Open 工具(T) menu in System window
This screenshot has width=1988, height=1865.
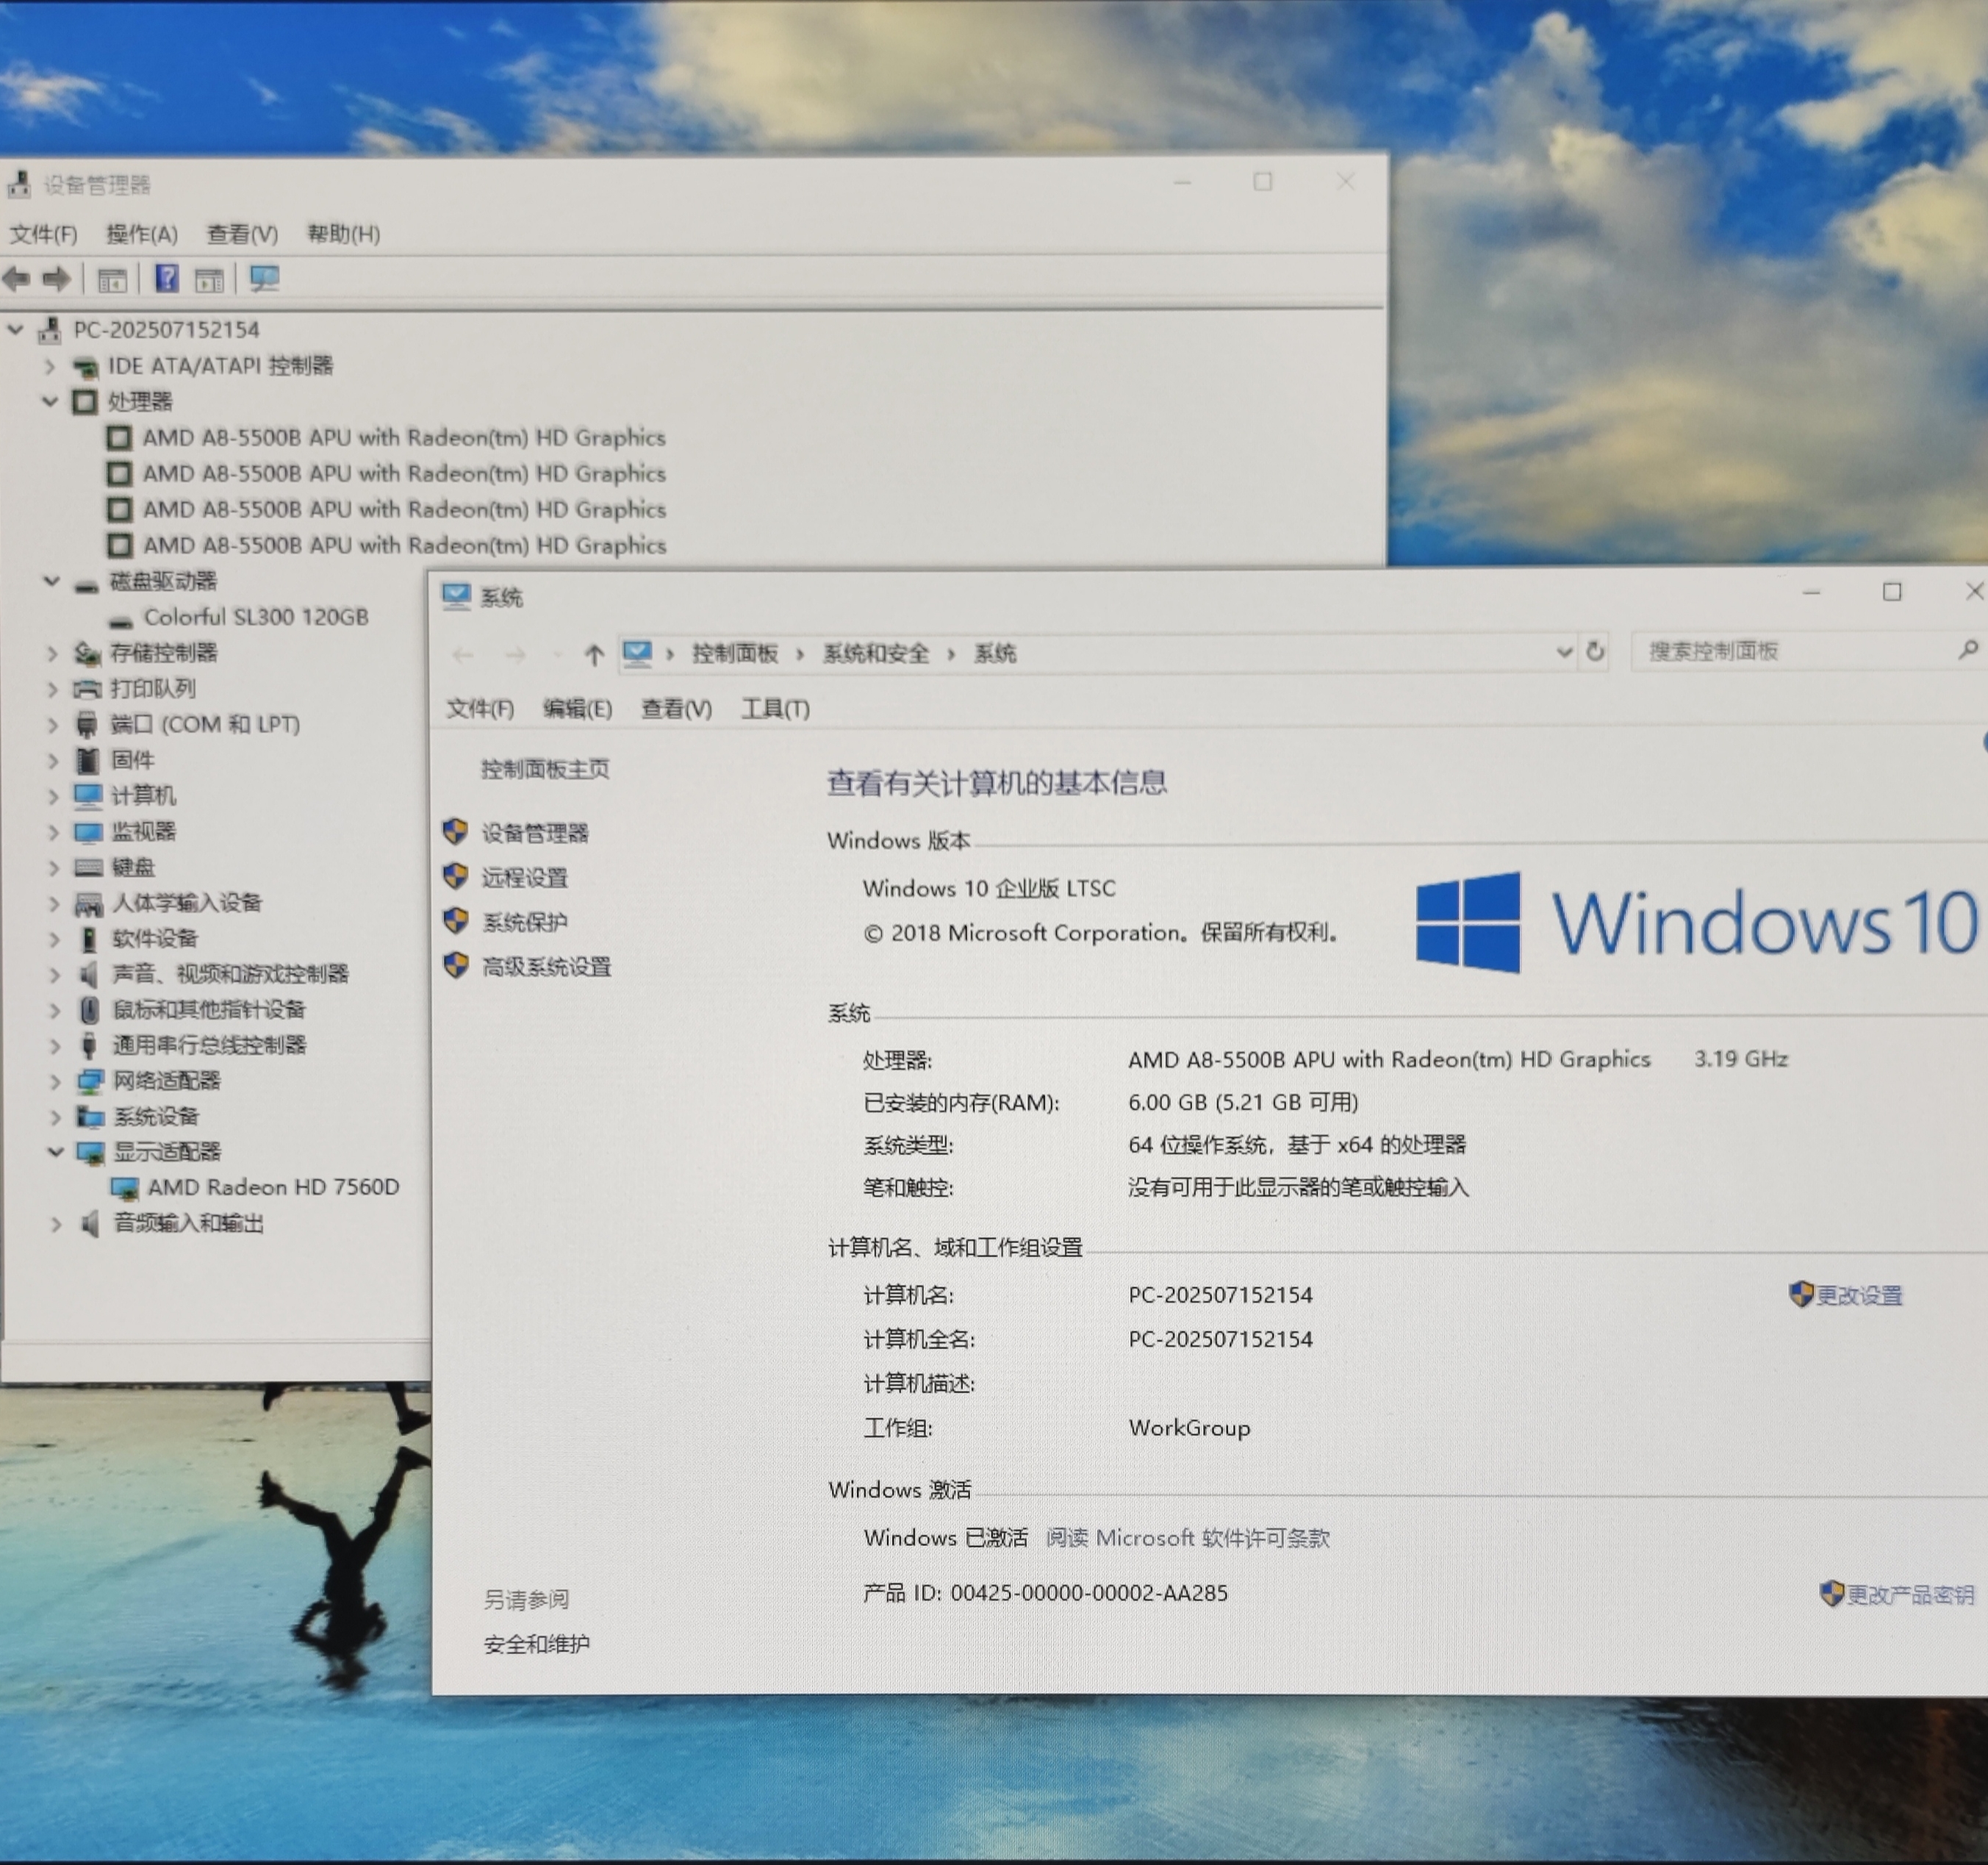pyautogui.click(x=775, y=709)
